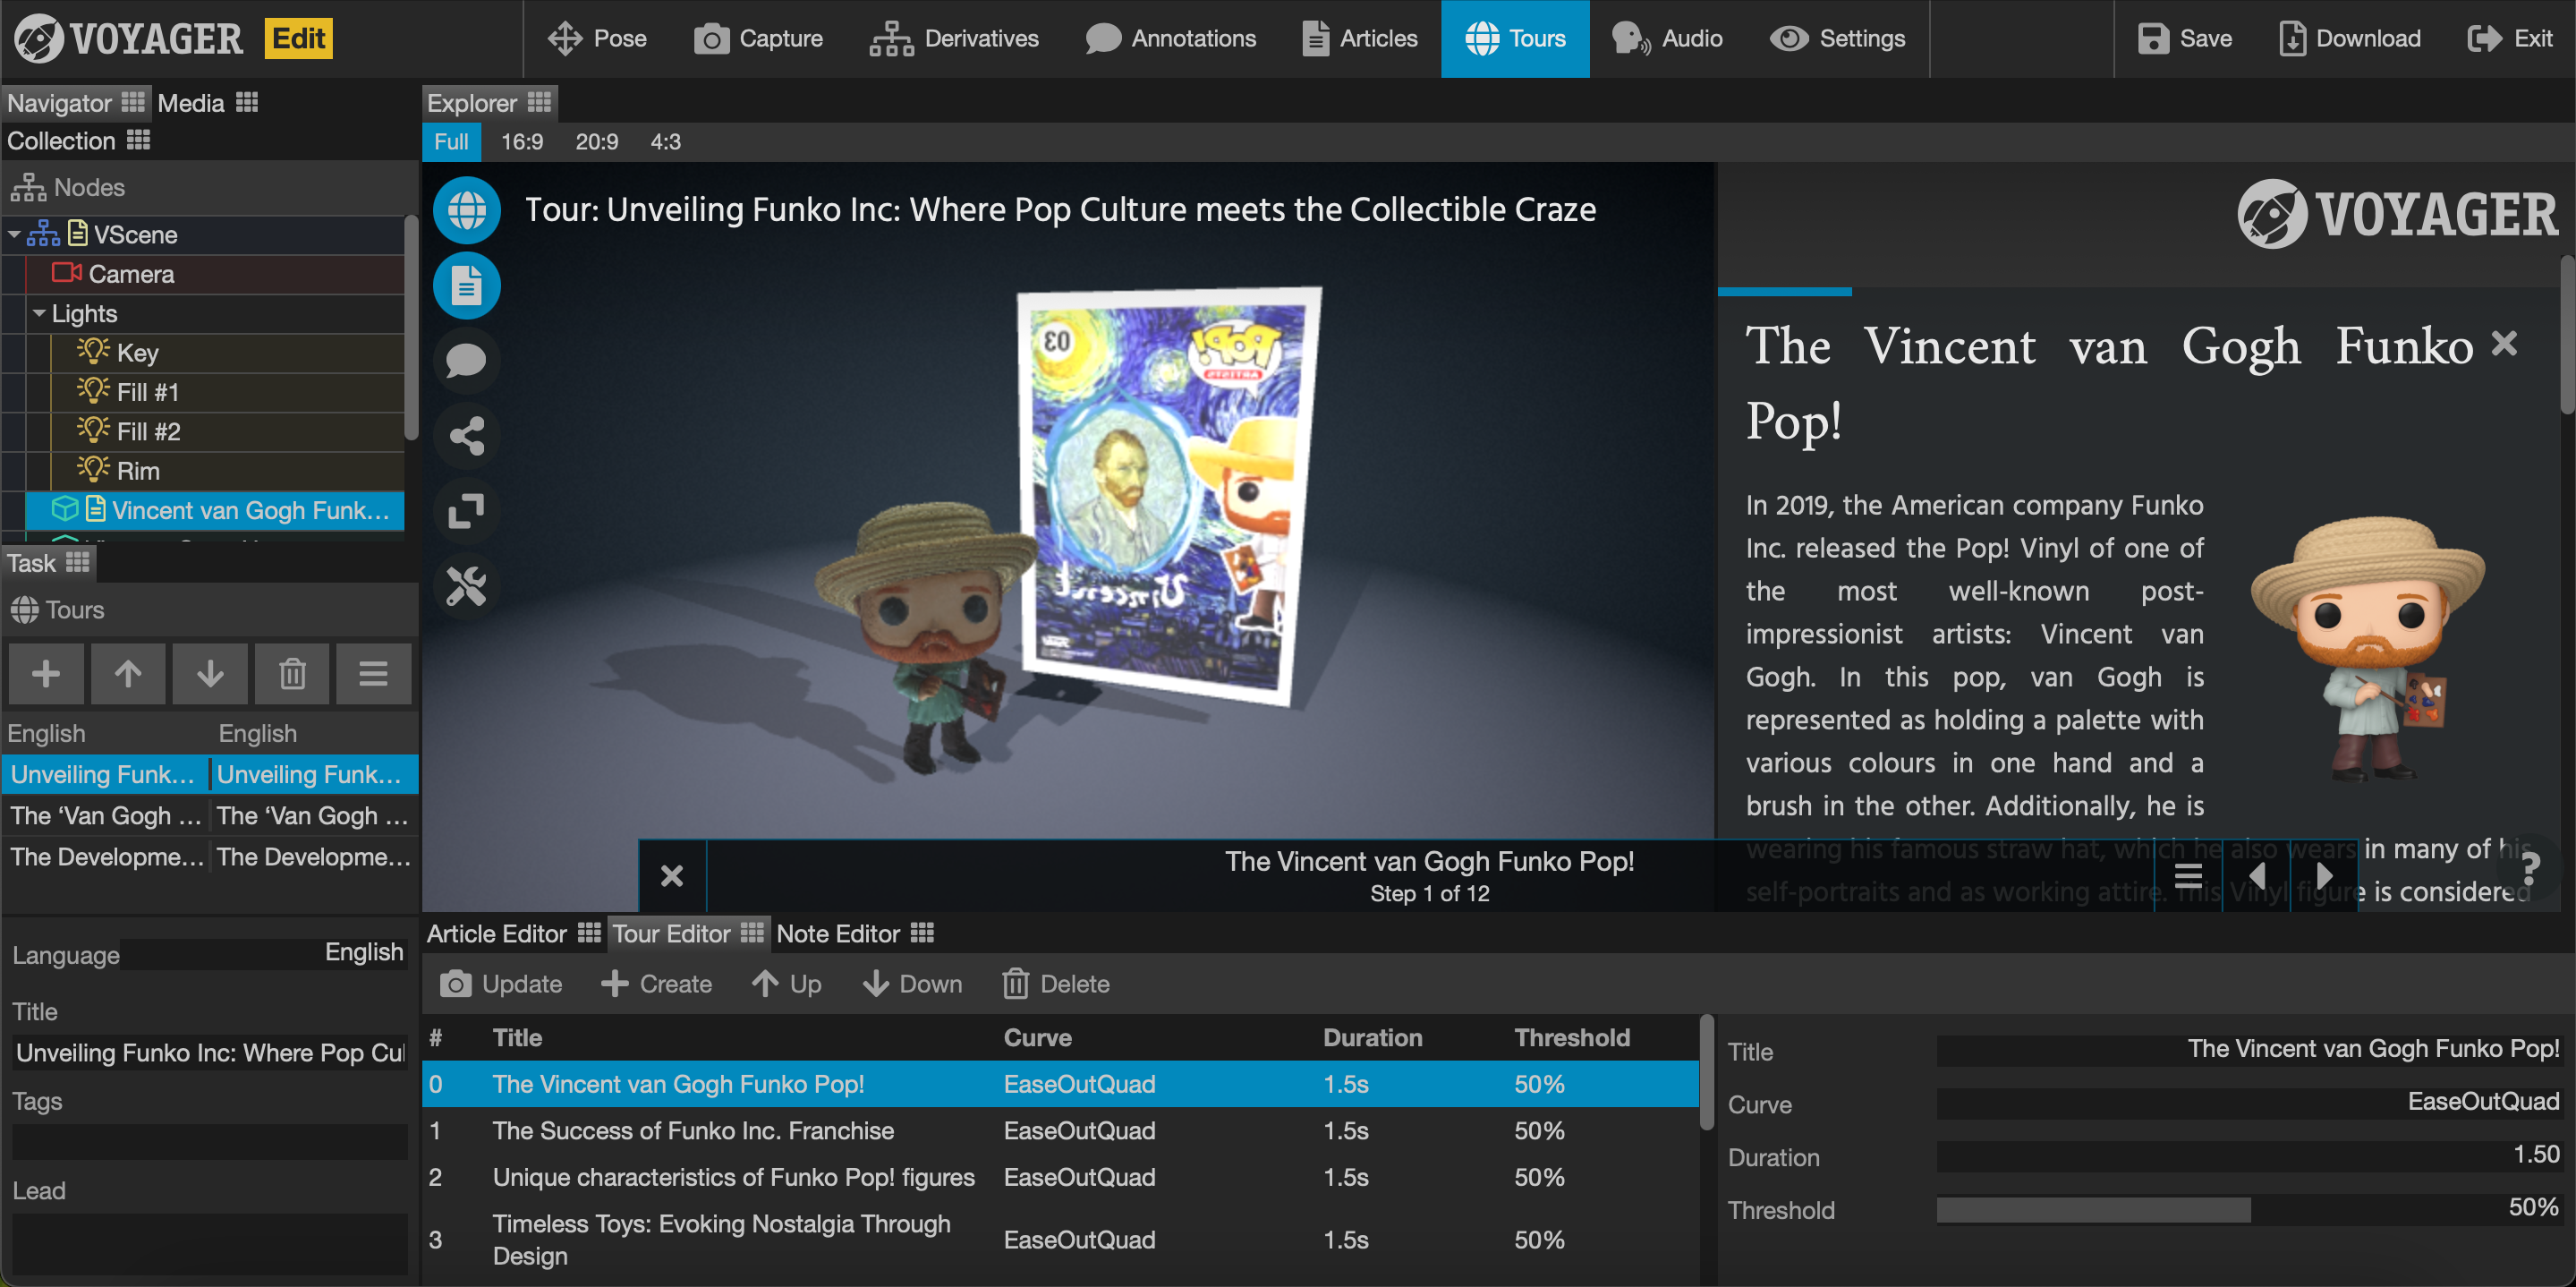Switch the explorer view to 4:3
This screenshot has width=2576, height=1287.
pyautogui.click(x=665, y=142)
